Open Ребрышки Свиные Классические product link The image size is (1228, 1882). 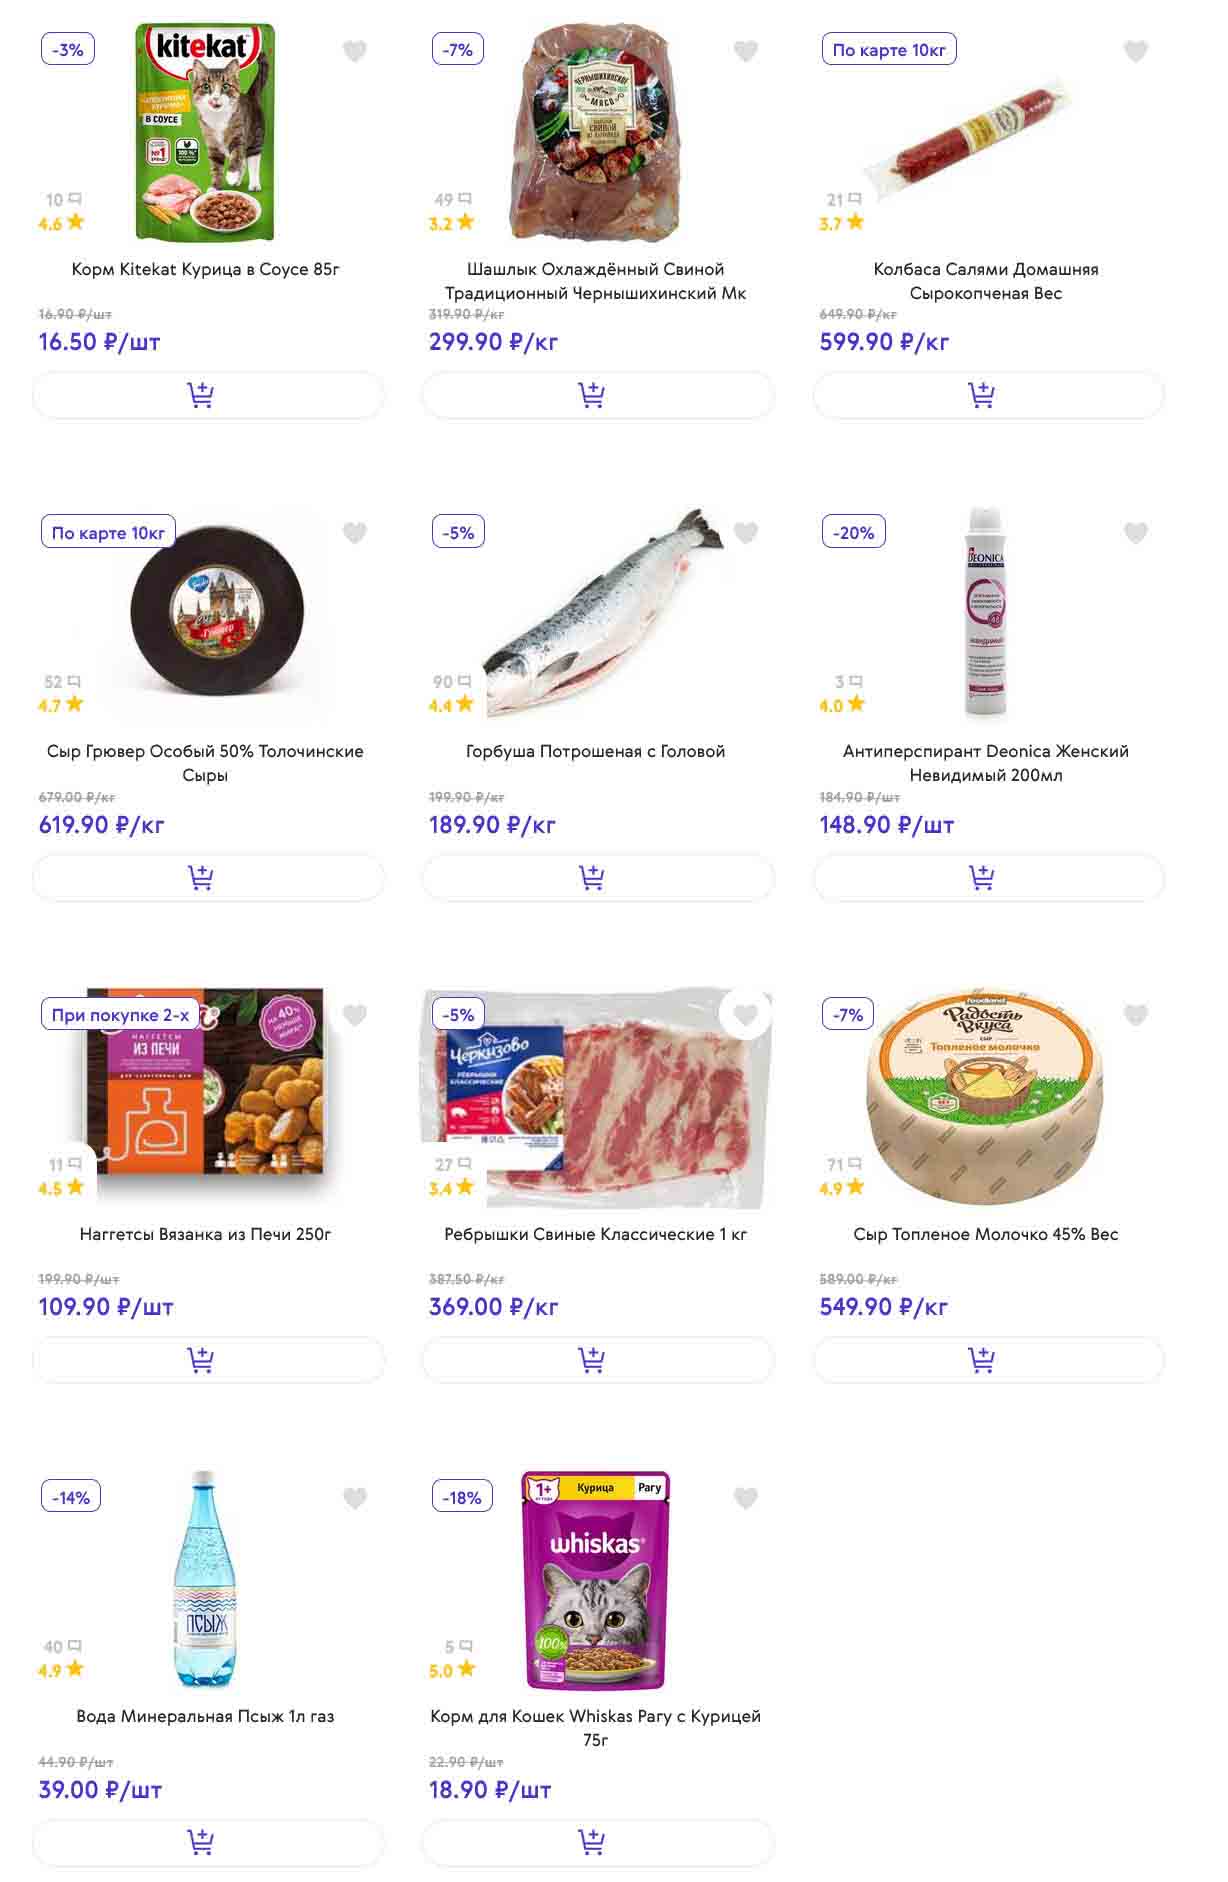(595, 1234)
